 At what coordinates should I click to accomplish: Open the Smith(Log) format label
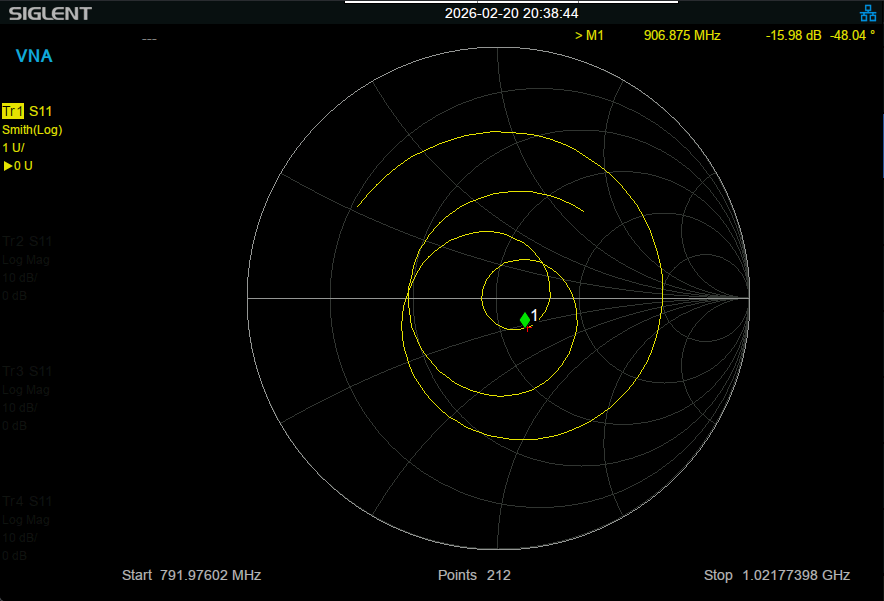point(32,130)
